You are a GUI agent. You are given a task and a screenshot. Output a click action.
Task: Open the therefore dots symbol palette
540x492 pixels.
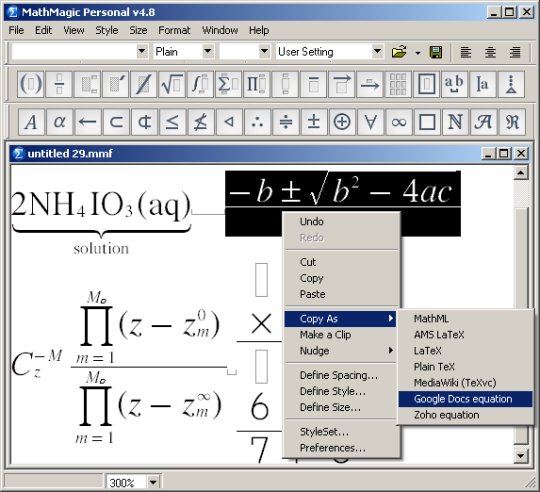257,122
